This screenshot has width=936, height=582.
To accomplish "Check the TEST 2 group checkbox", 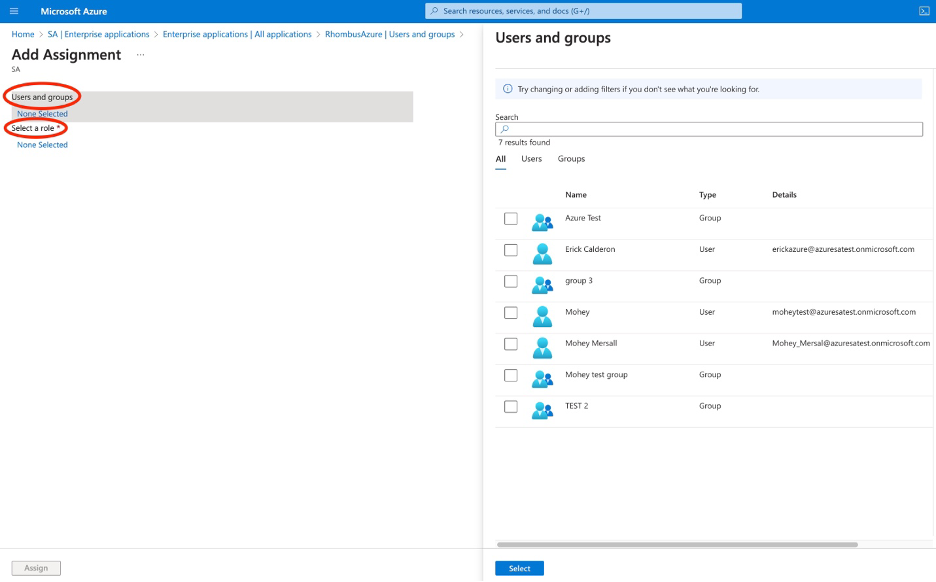I will click(510, 407).
